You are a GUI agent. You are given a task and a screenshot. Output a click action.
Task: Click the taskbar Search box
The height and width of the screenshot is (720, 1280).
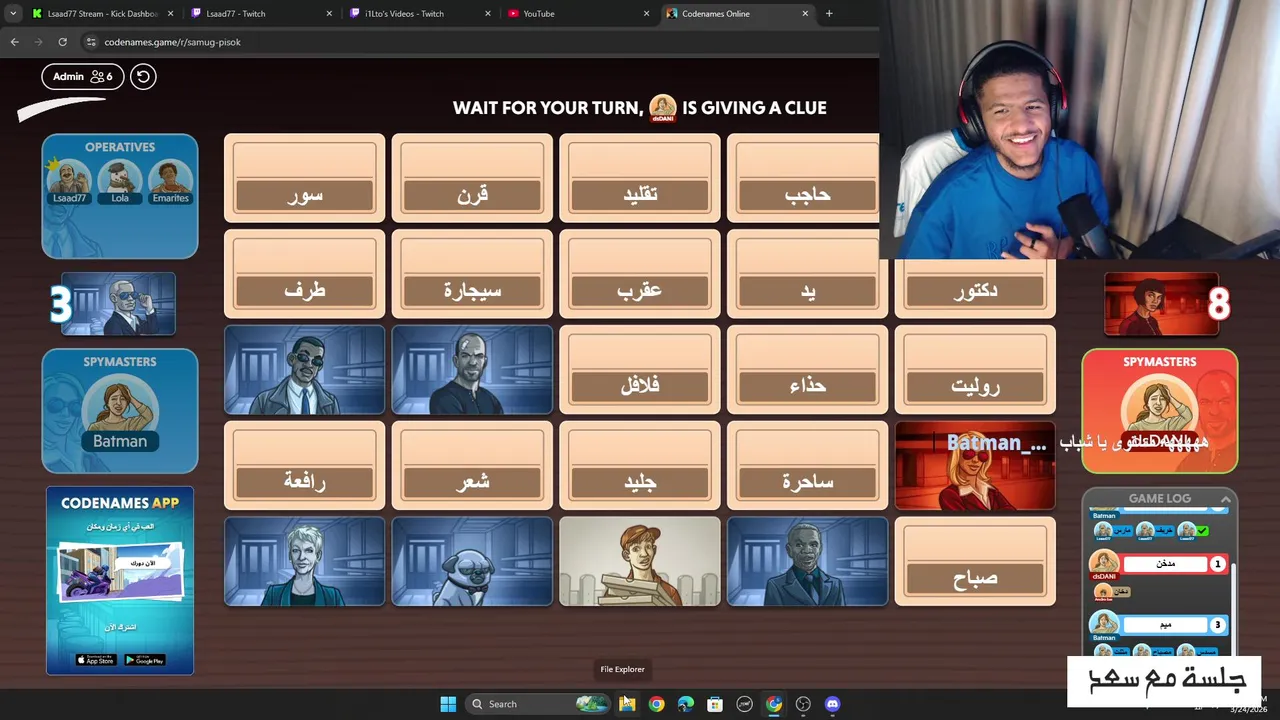[x=538, y=704]
